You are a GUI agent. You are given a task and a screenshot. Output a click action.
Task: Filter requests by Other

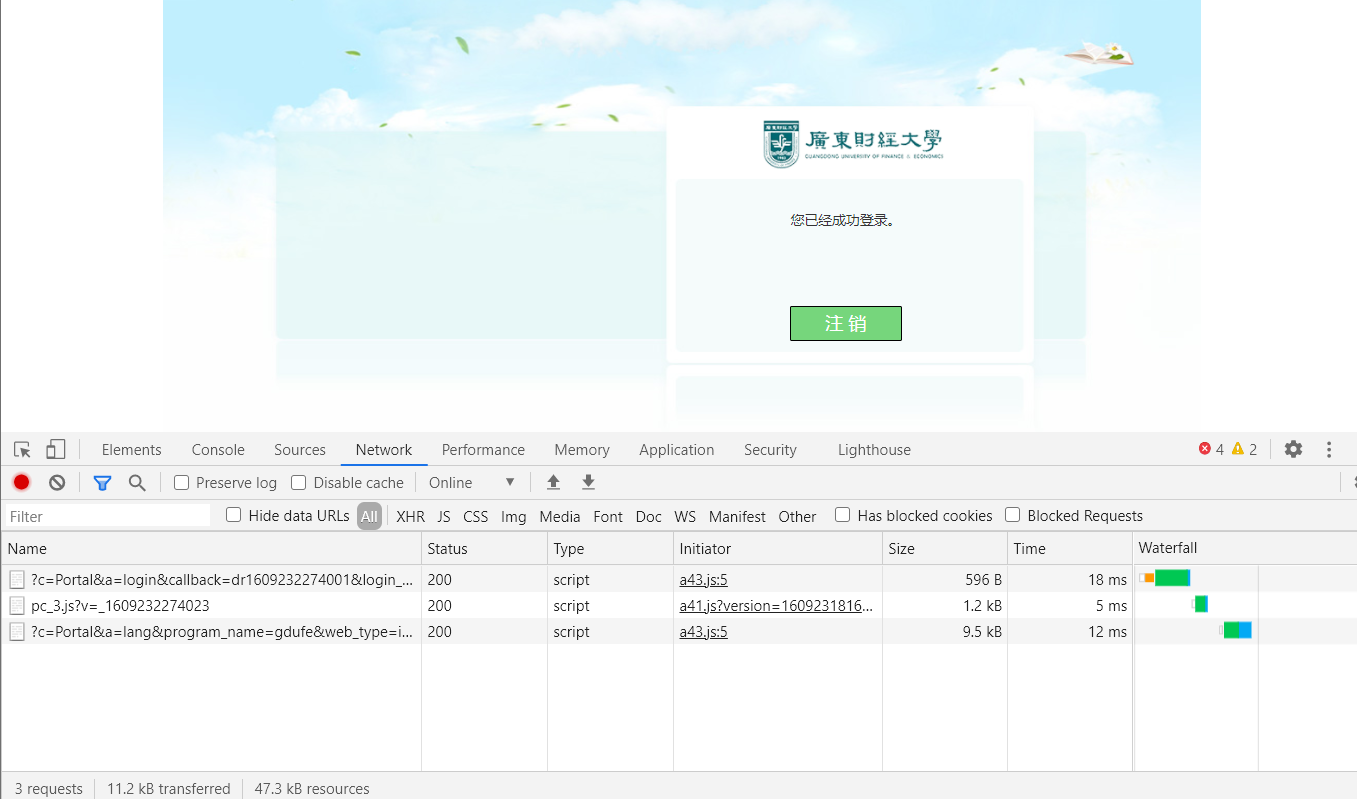coord(797,517)
